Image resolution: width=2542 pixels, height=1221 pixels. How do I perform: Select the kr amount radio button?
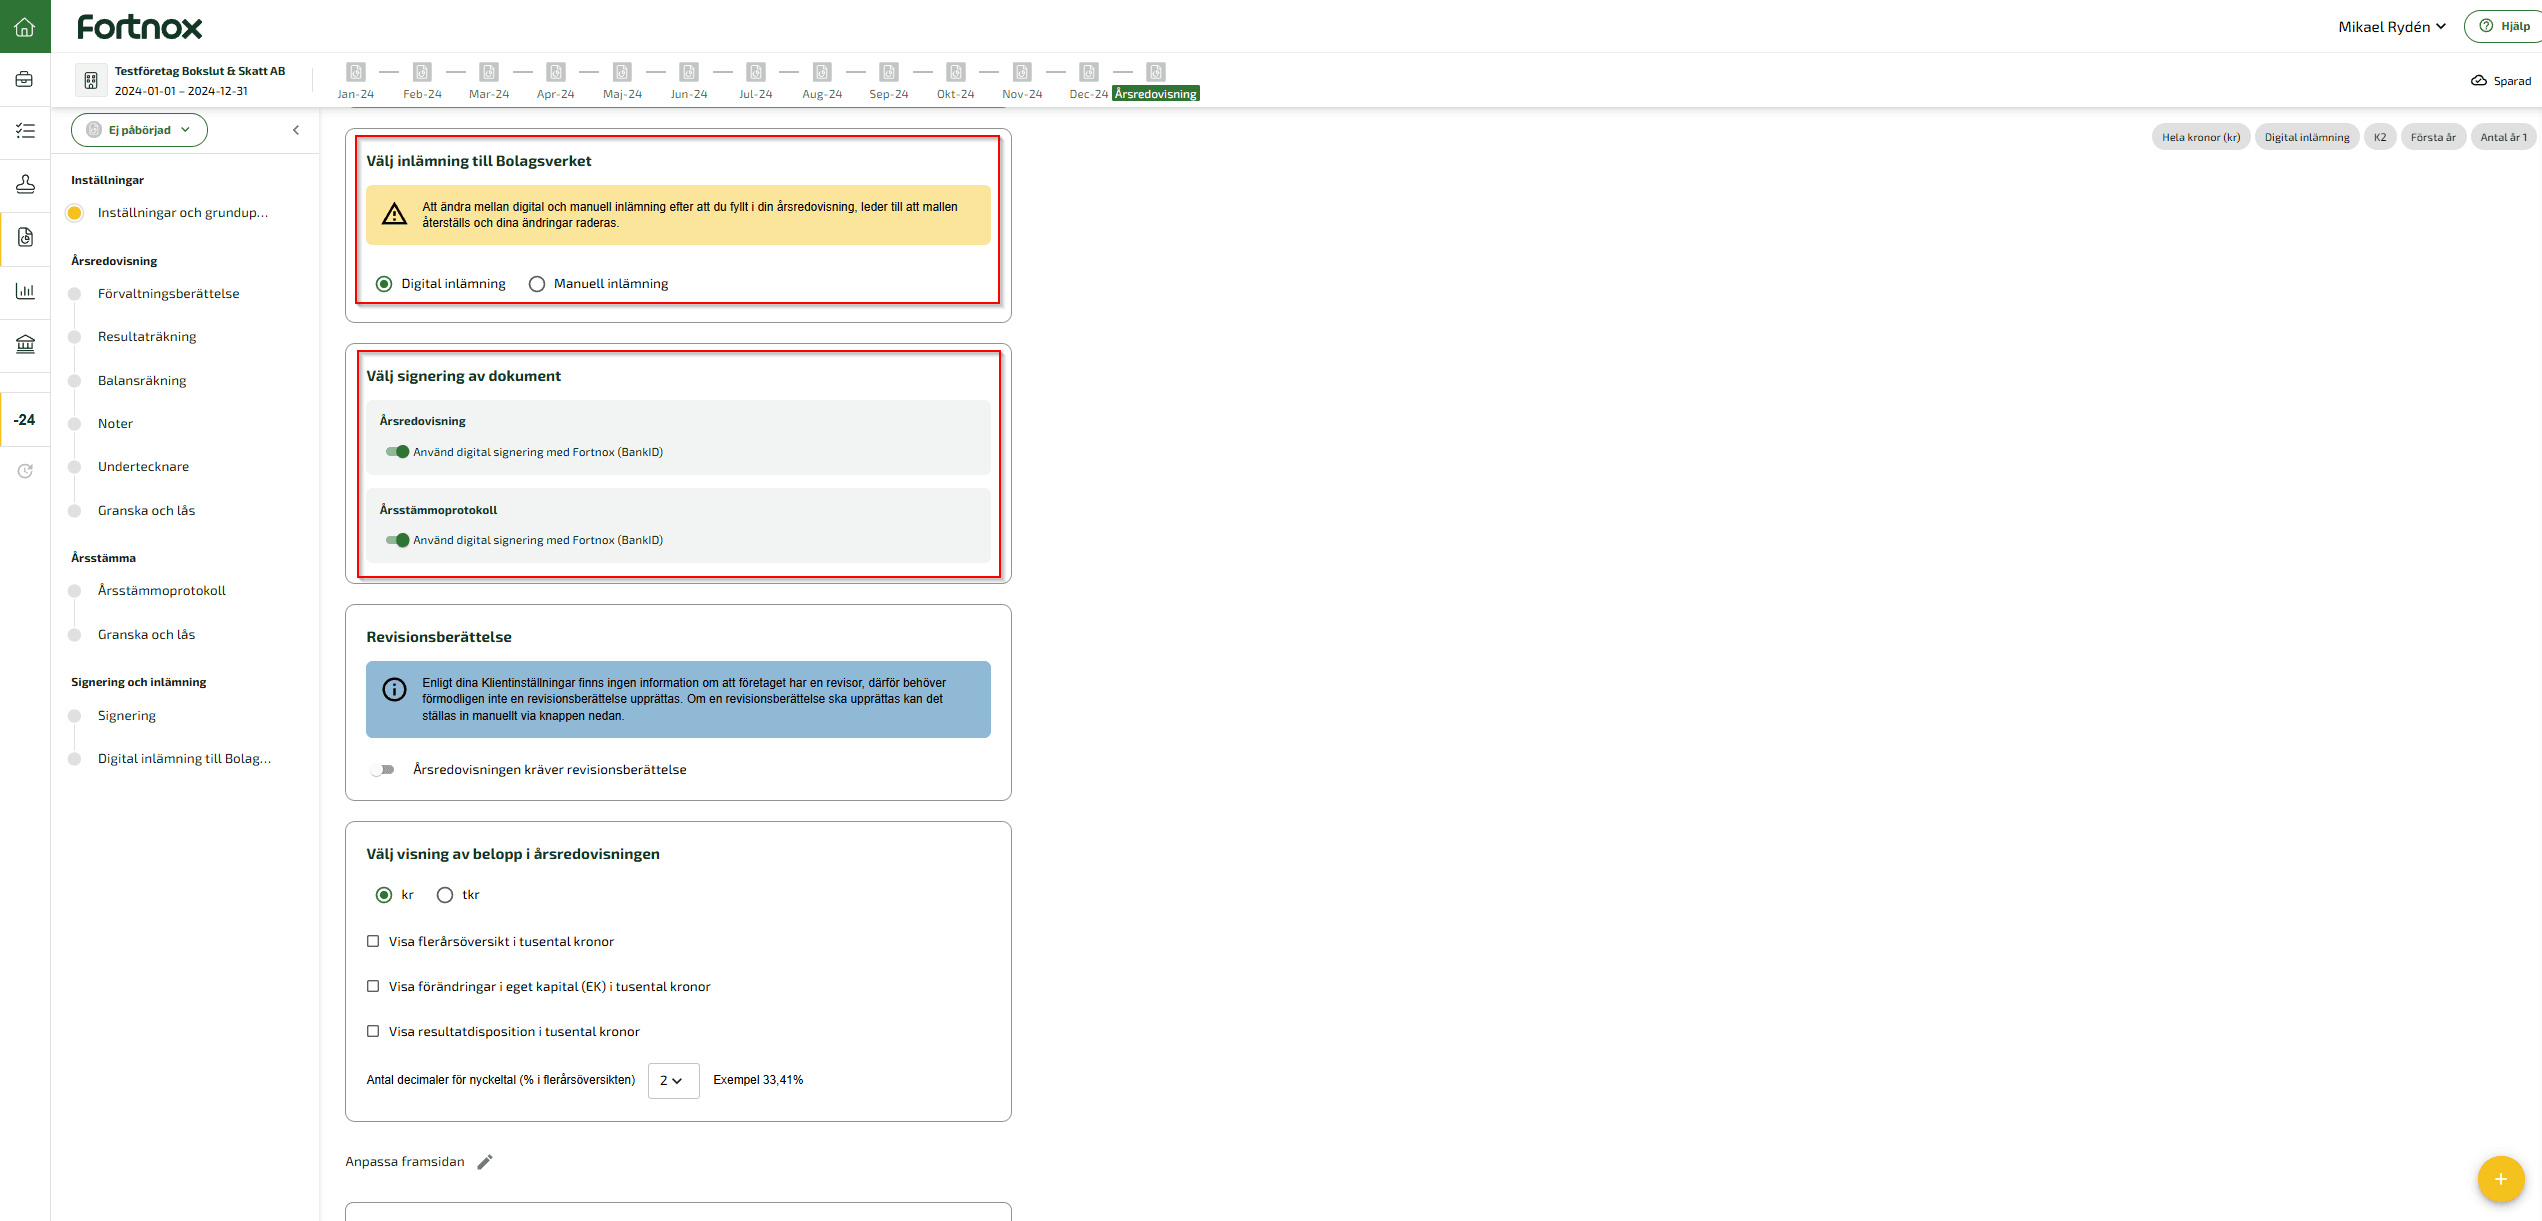(x=384, y=895)
